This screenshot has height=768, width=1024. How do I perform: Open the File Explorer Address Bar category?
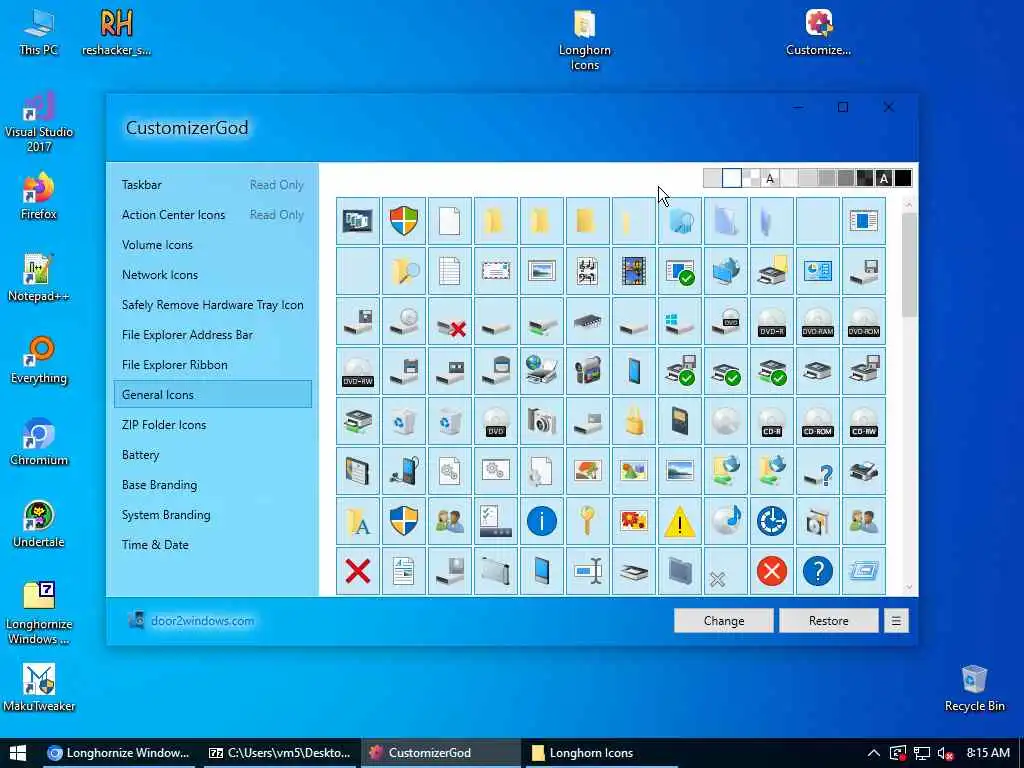(x=212, y=335)
